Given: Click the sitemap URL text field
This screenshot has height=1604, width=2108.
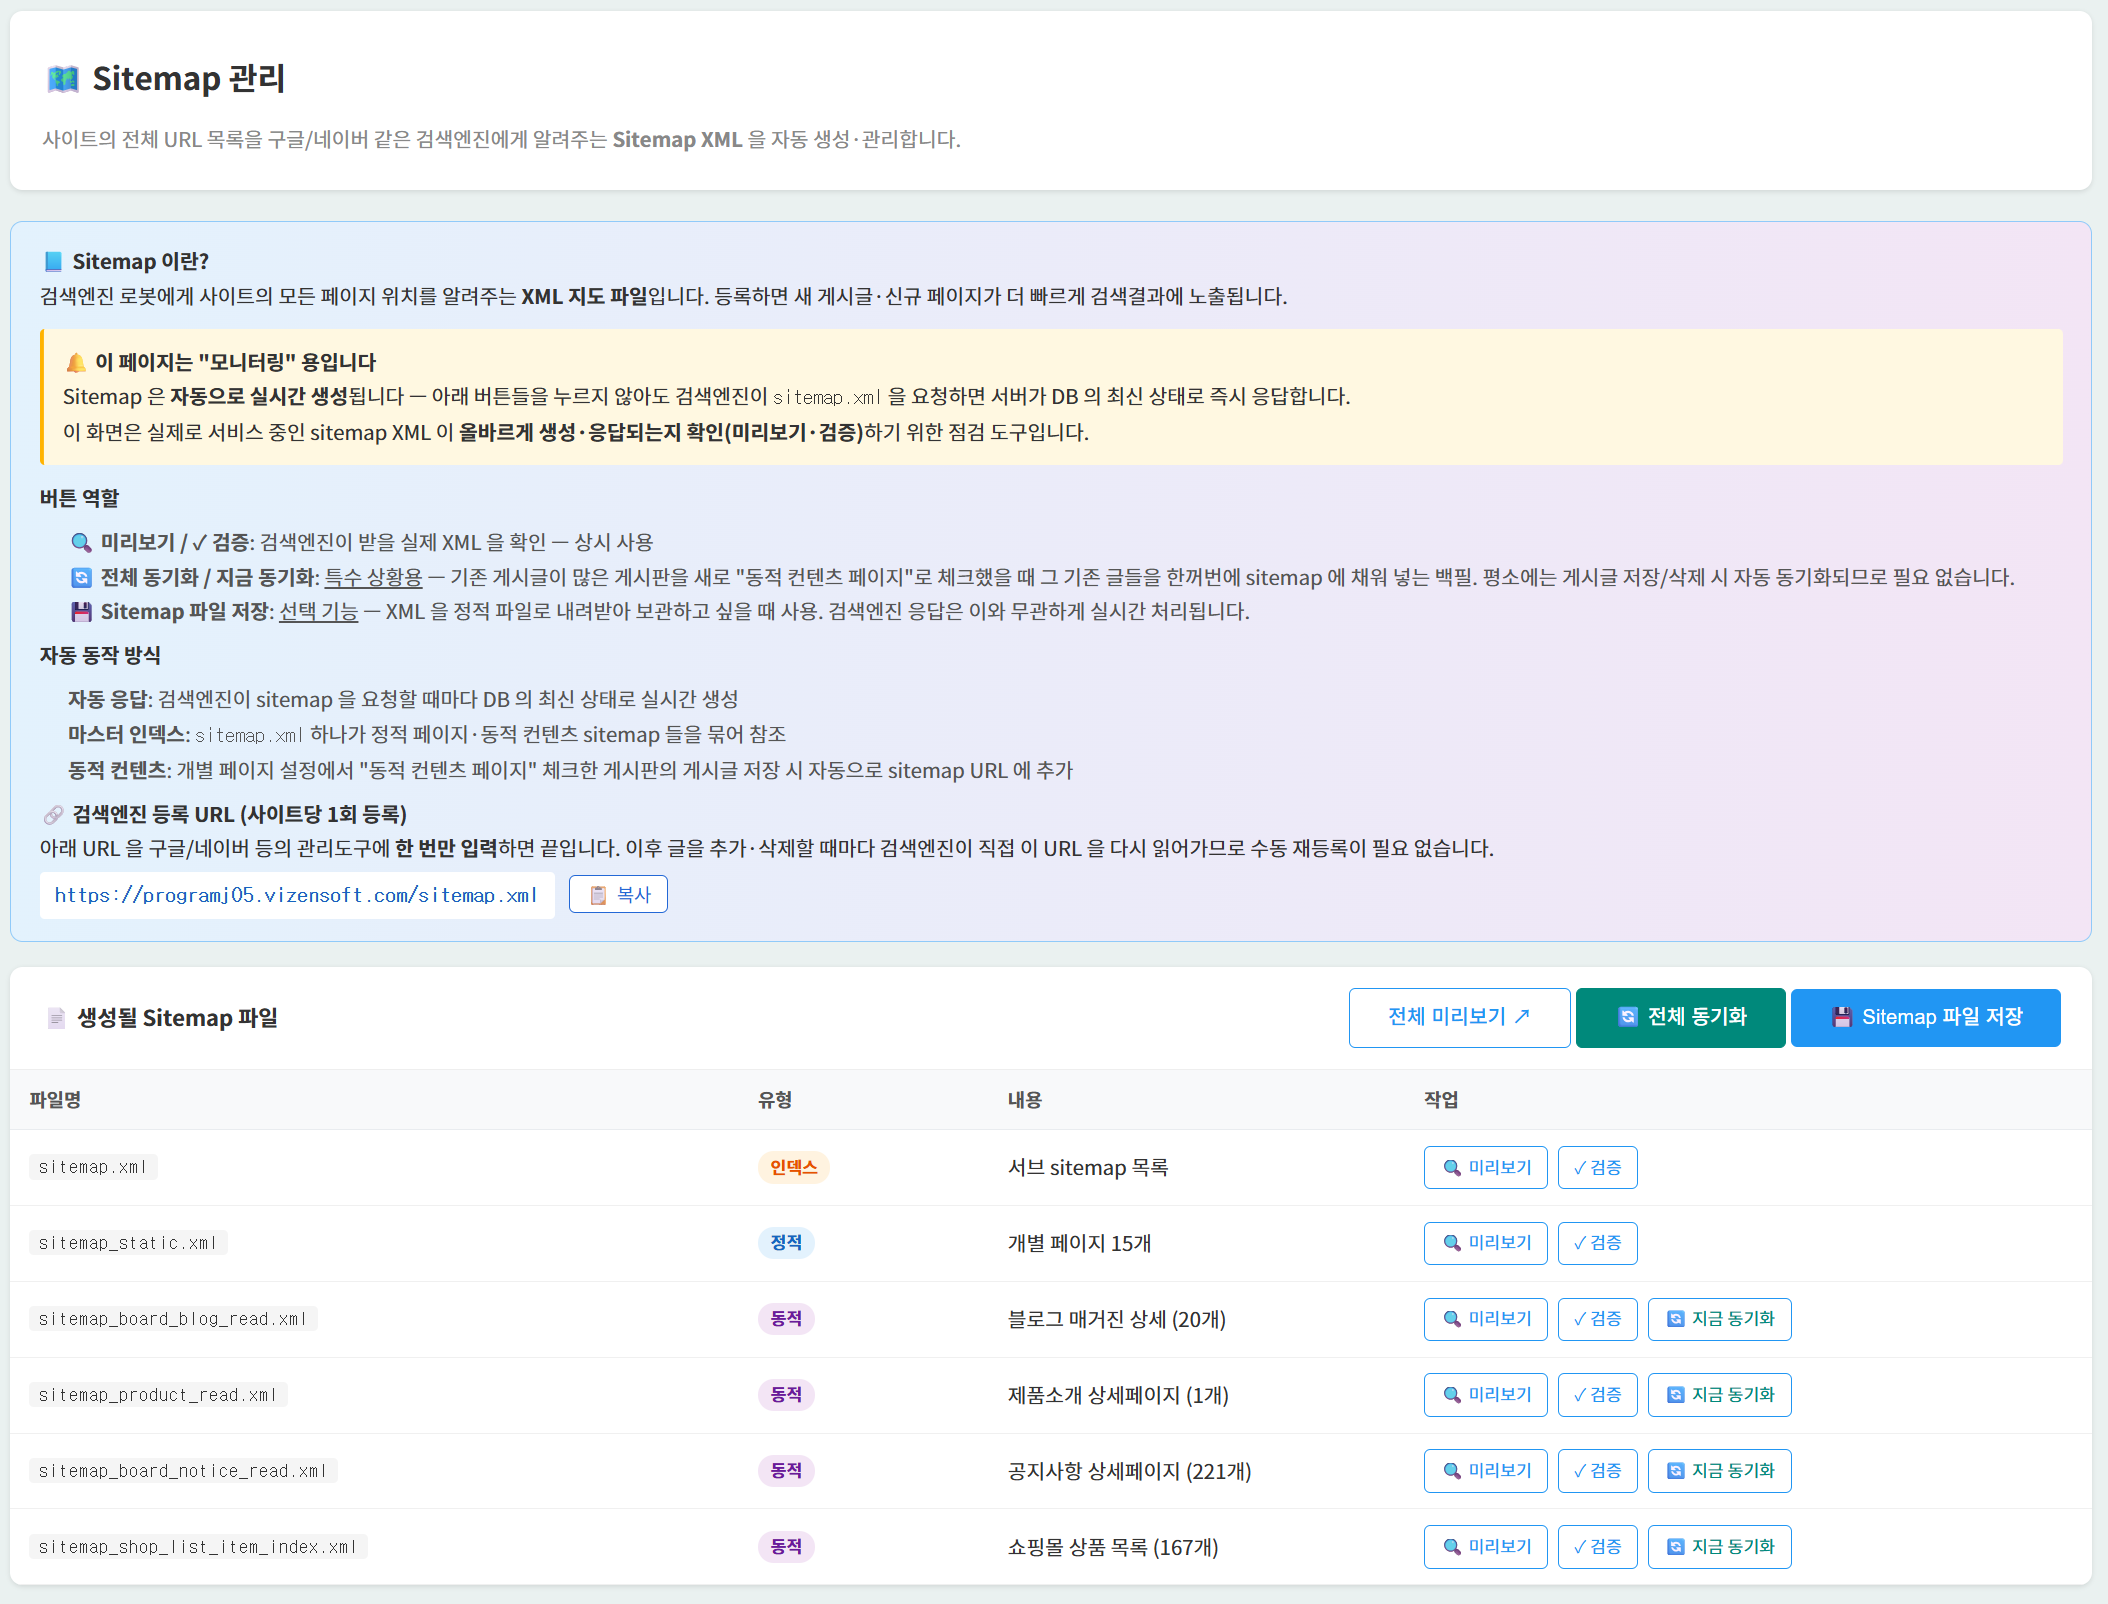Looking at the screenshot, I should 297,896.
